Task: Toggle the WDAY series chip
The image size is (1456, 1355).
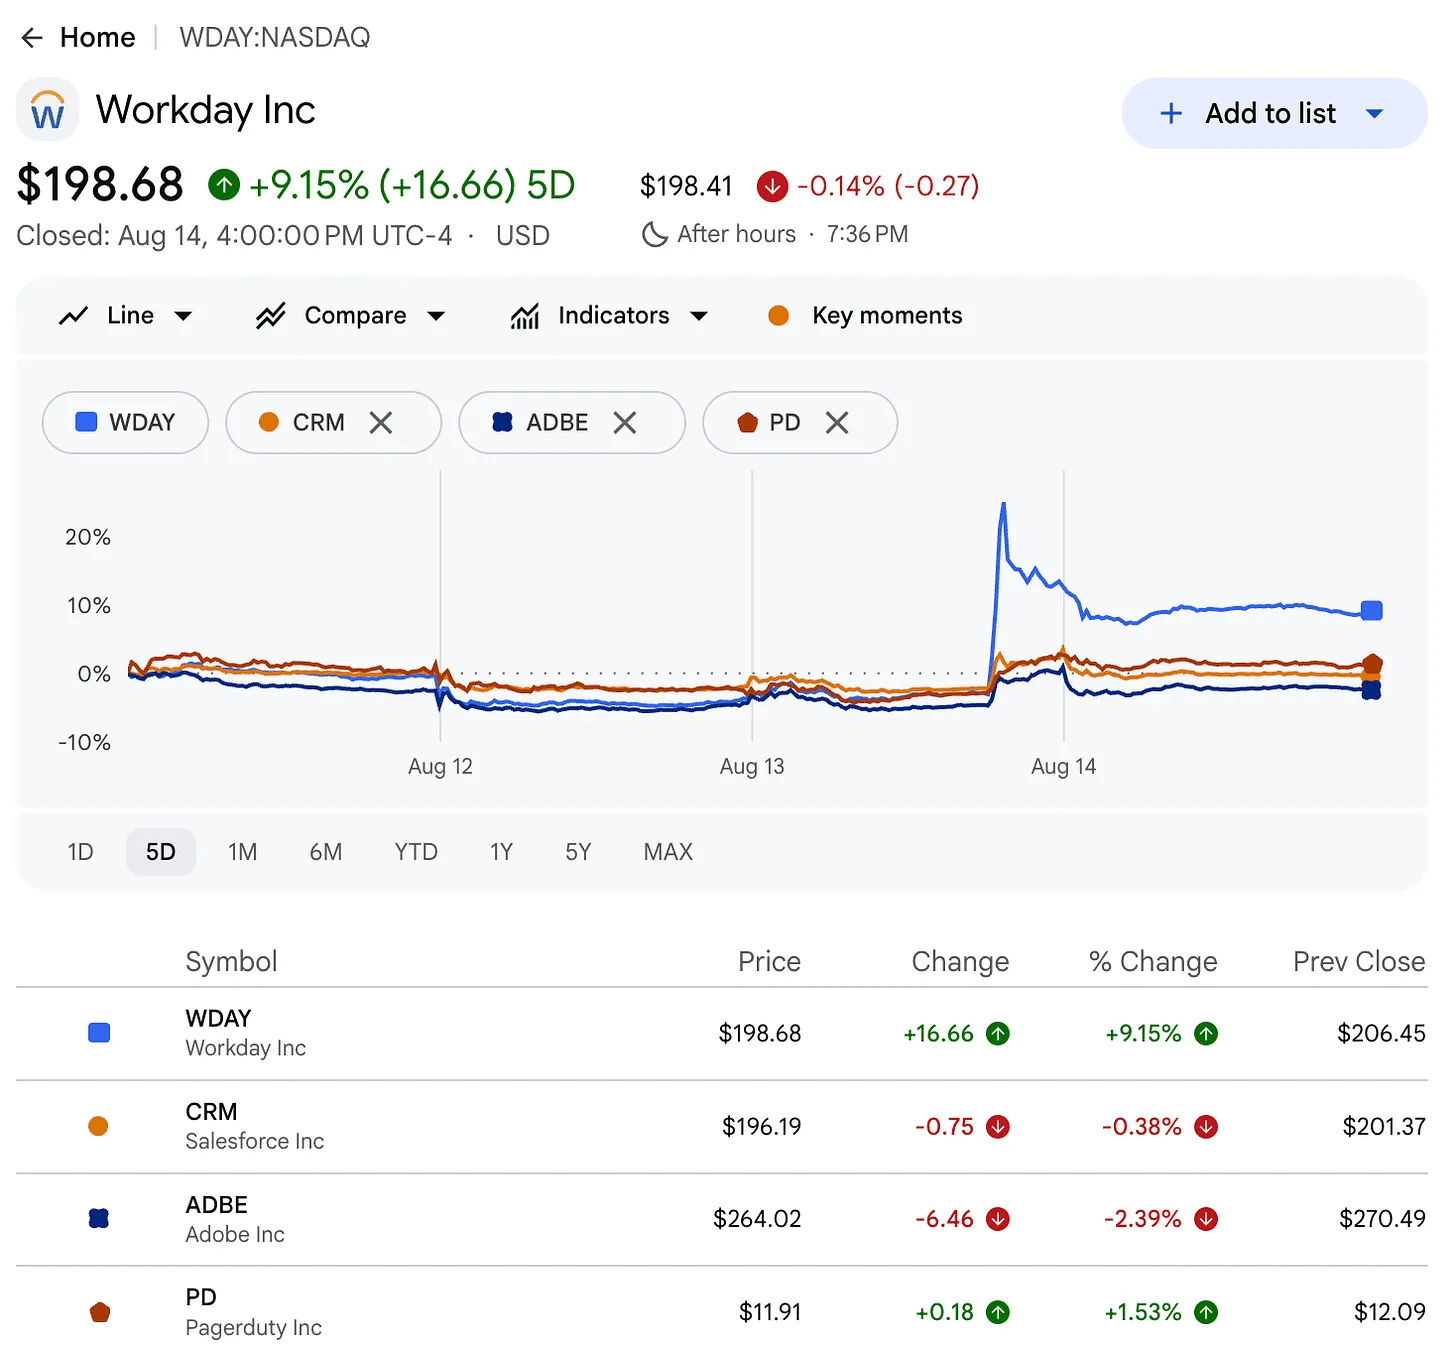Action: click(125, 422)
